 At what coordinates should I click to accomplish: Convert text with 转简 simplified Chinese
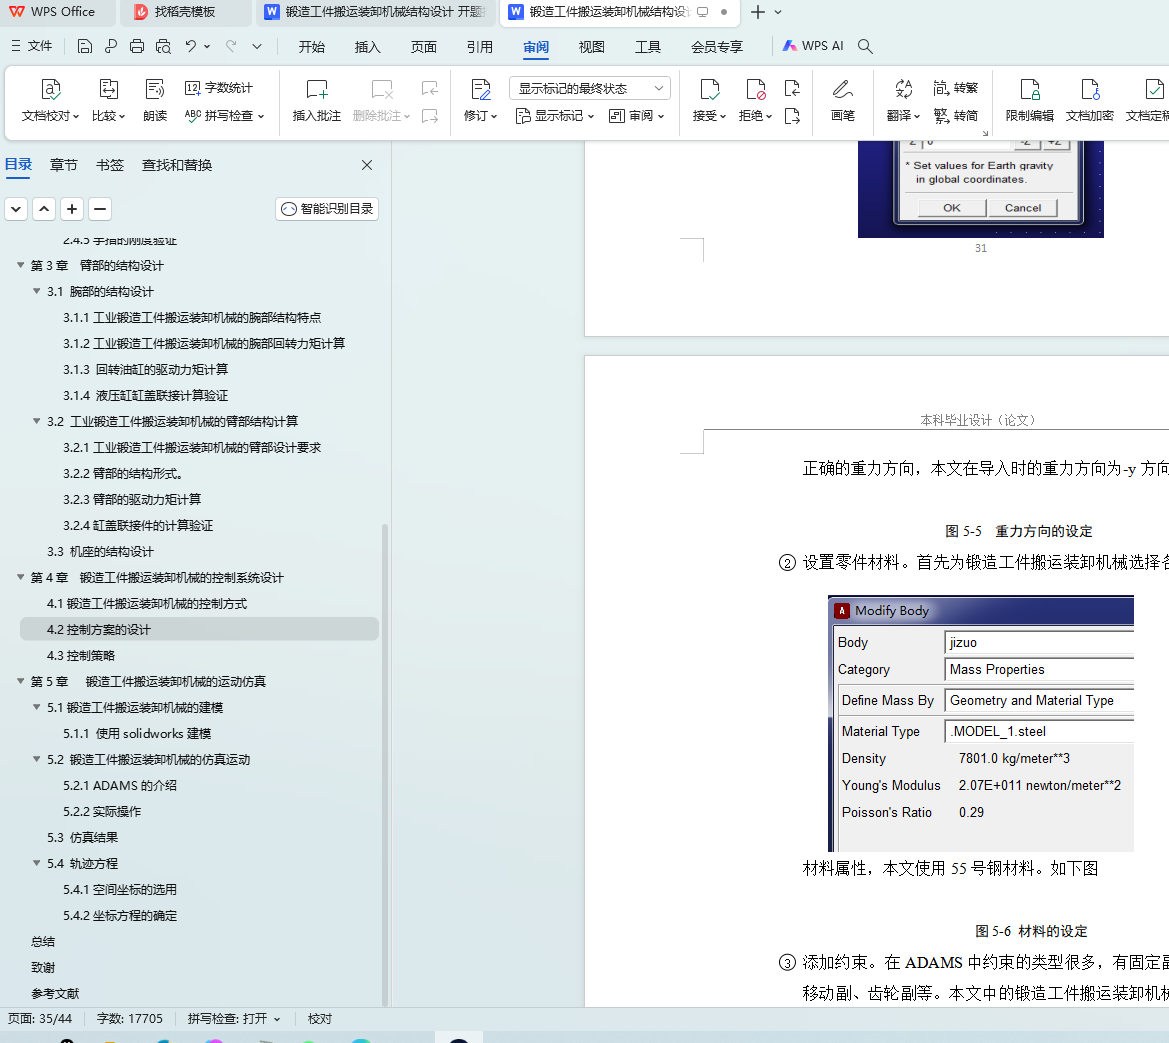pos(955,116)
